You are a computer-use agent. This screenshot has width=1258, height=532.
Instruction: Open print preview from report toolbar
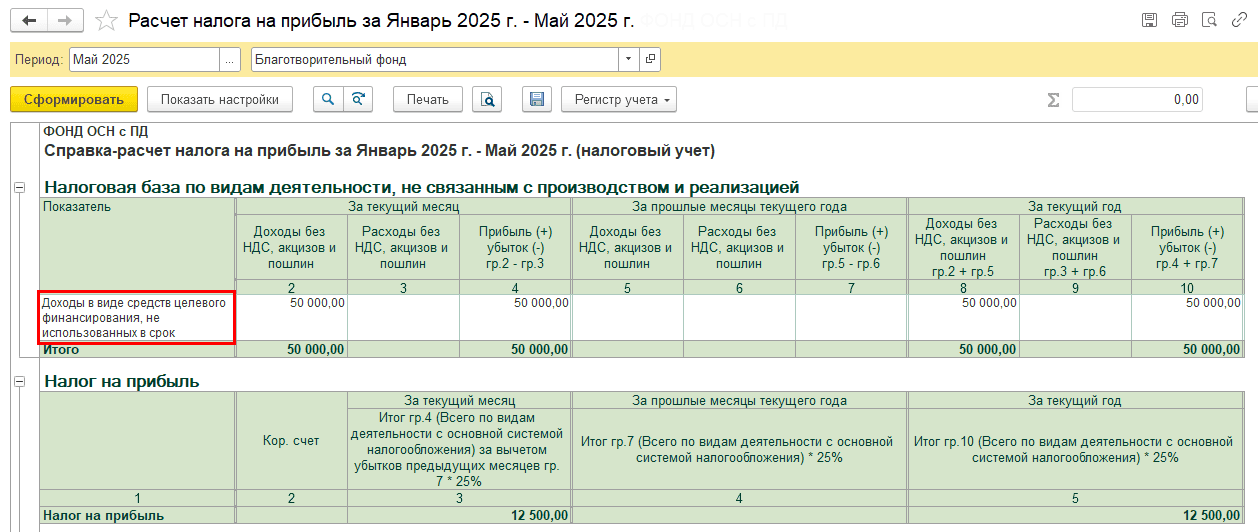487,99
